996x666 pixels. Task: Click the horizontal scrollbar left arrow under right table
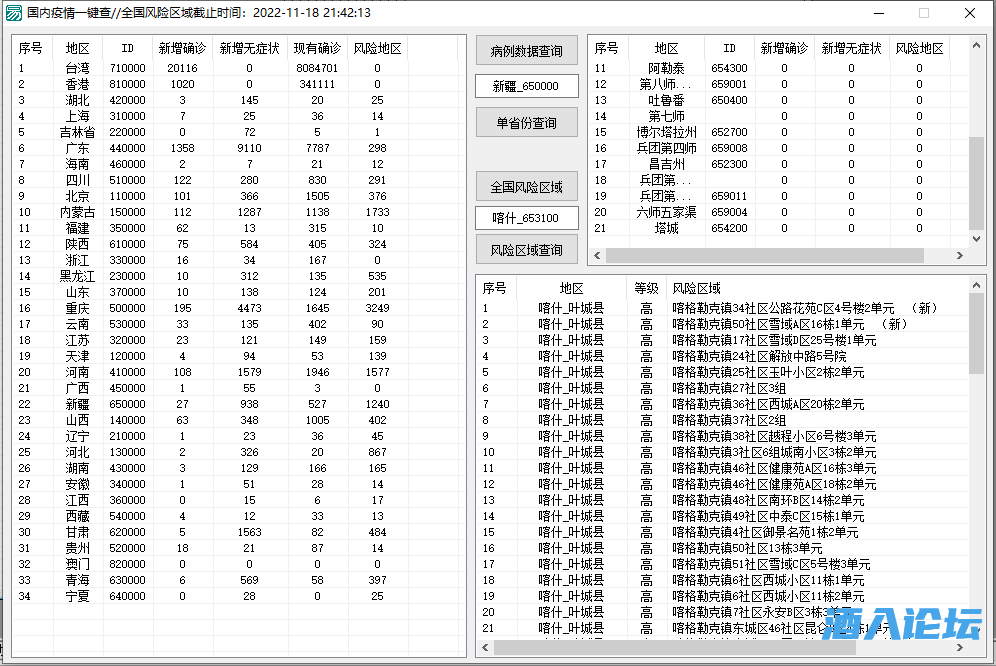point(595,258)
